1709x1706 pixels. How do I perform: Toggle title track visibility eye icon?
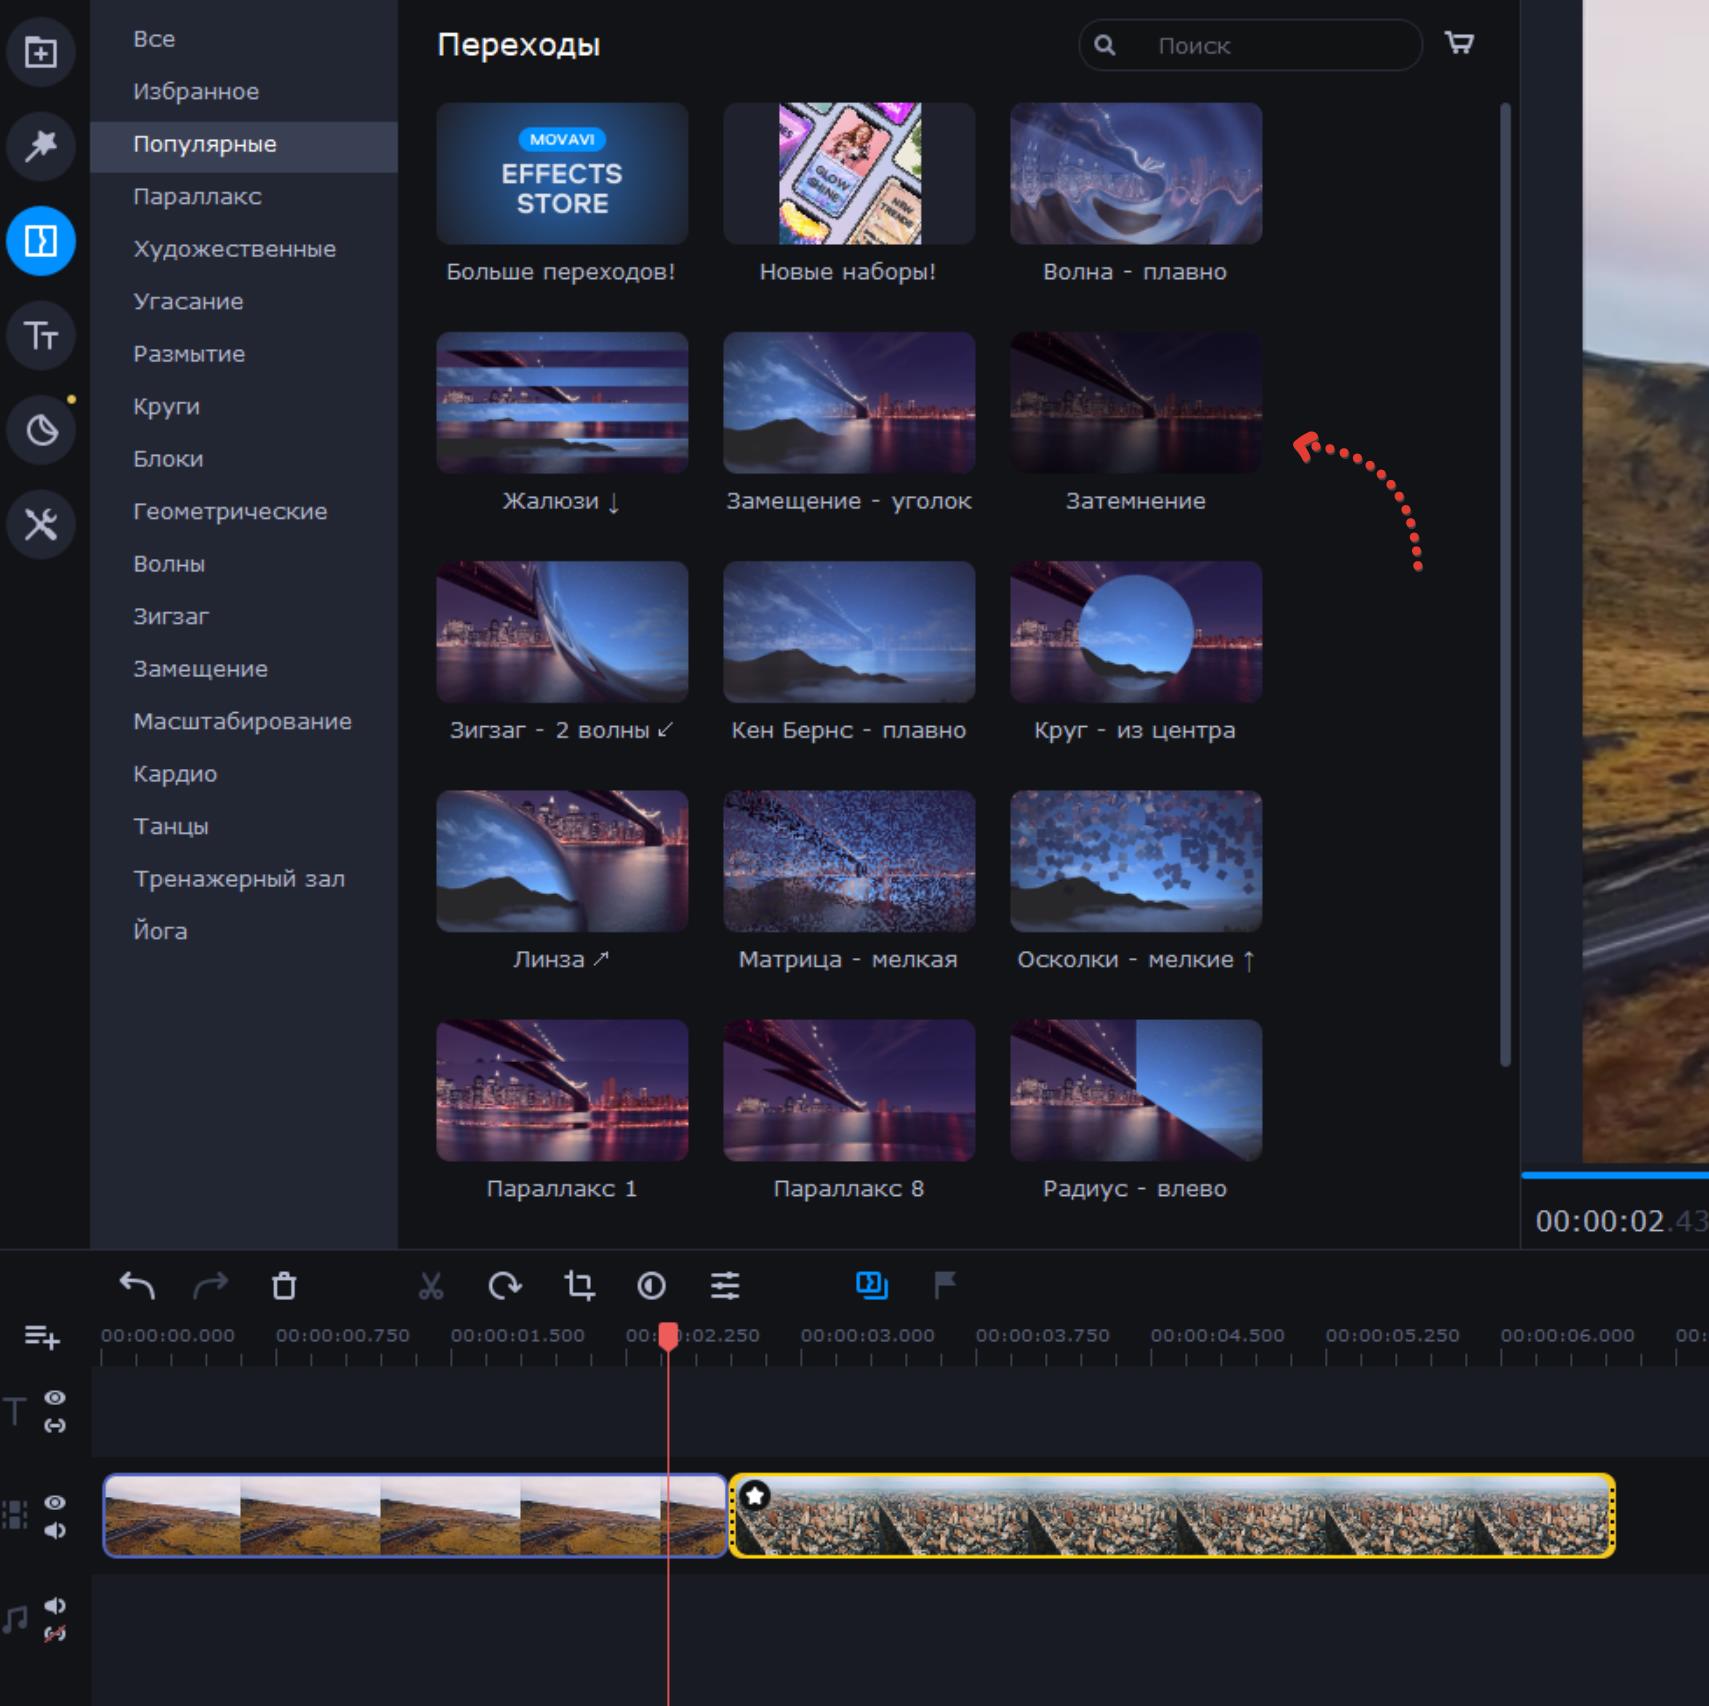[55, 1397]
